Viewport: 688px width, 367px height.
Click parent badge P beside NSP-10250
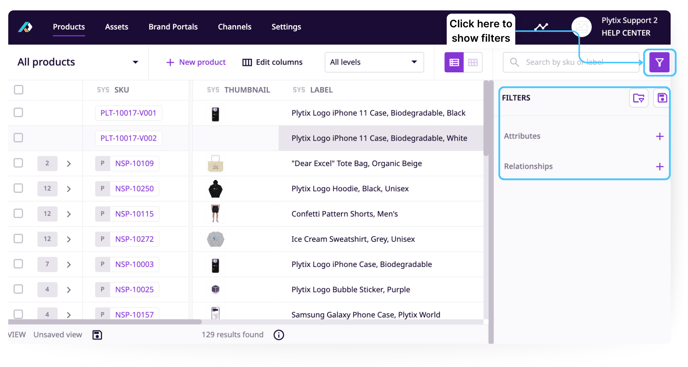click(102, 189)
